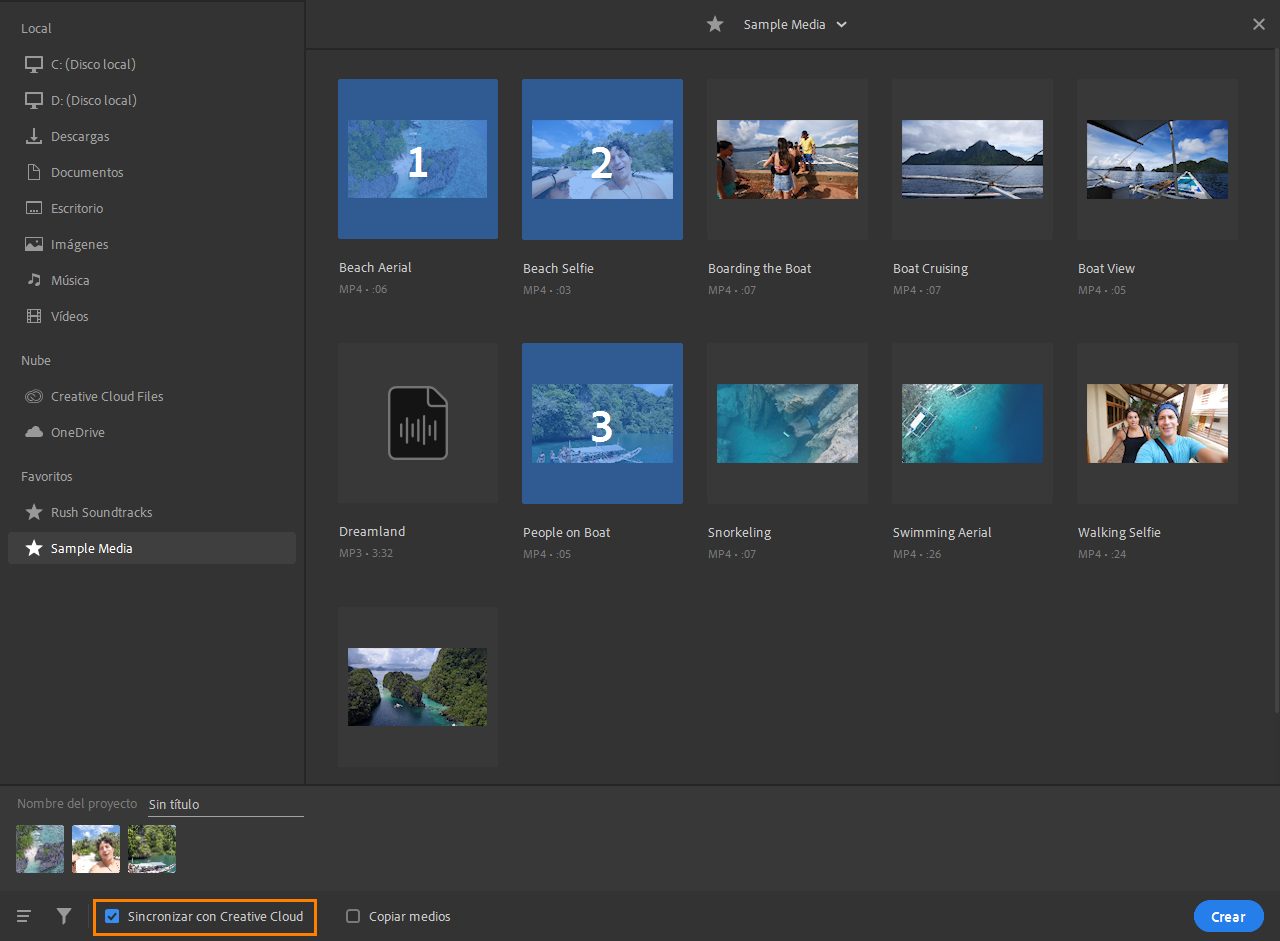Click the Nombre del proyecto text field

click(x=225, y=804)
